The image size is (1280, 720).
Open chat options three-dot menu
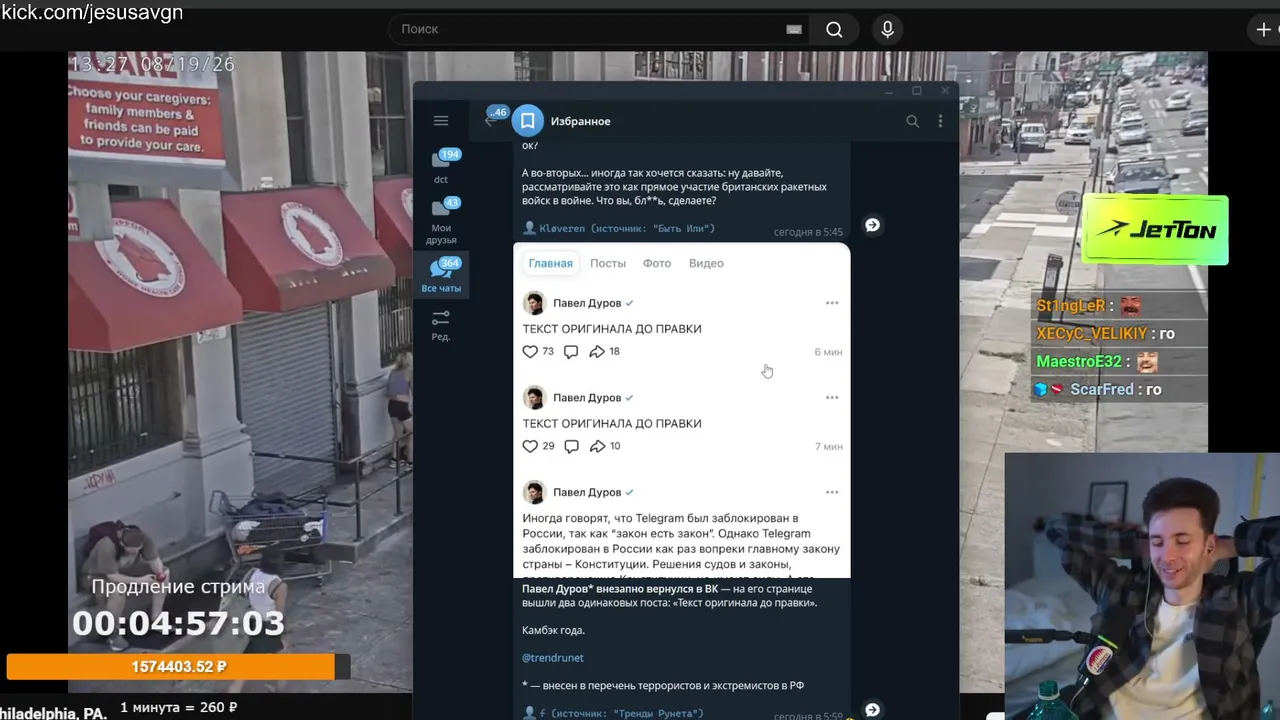pos(940,121)
